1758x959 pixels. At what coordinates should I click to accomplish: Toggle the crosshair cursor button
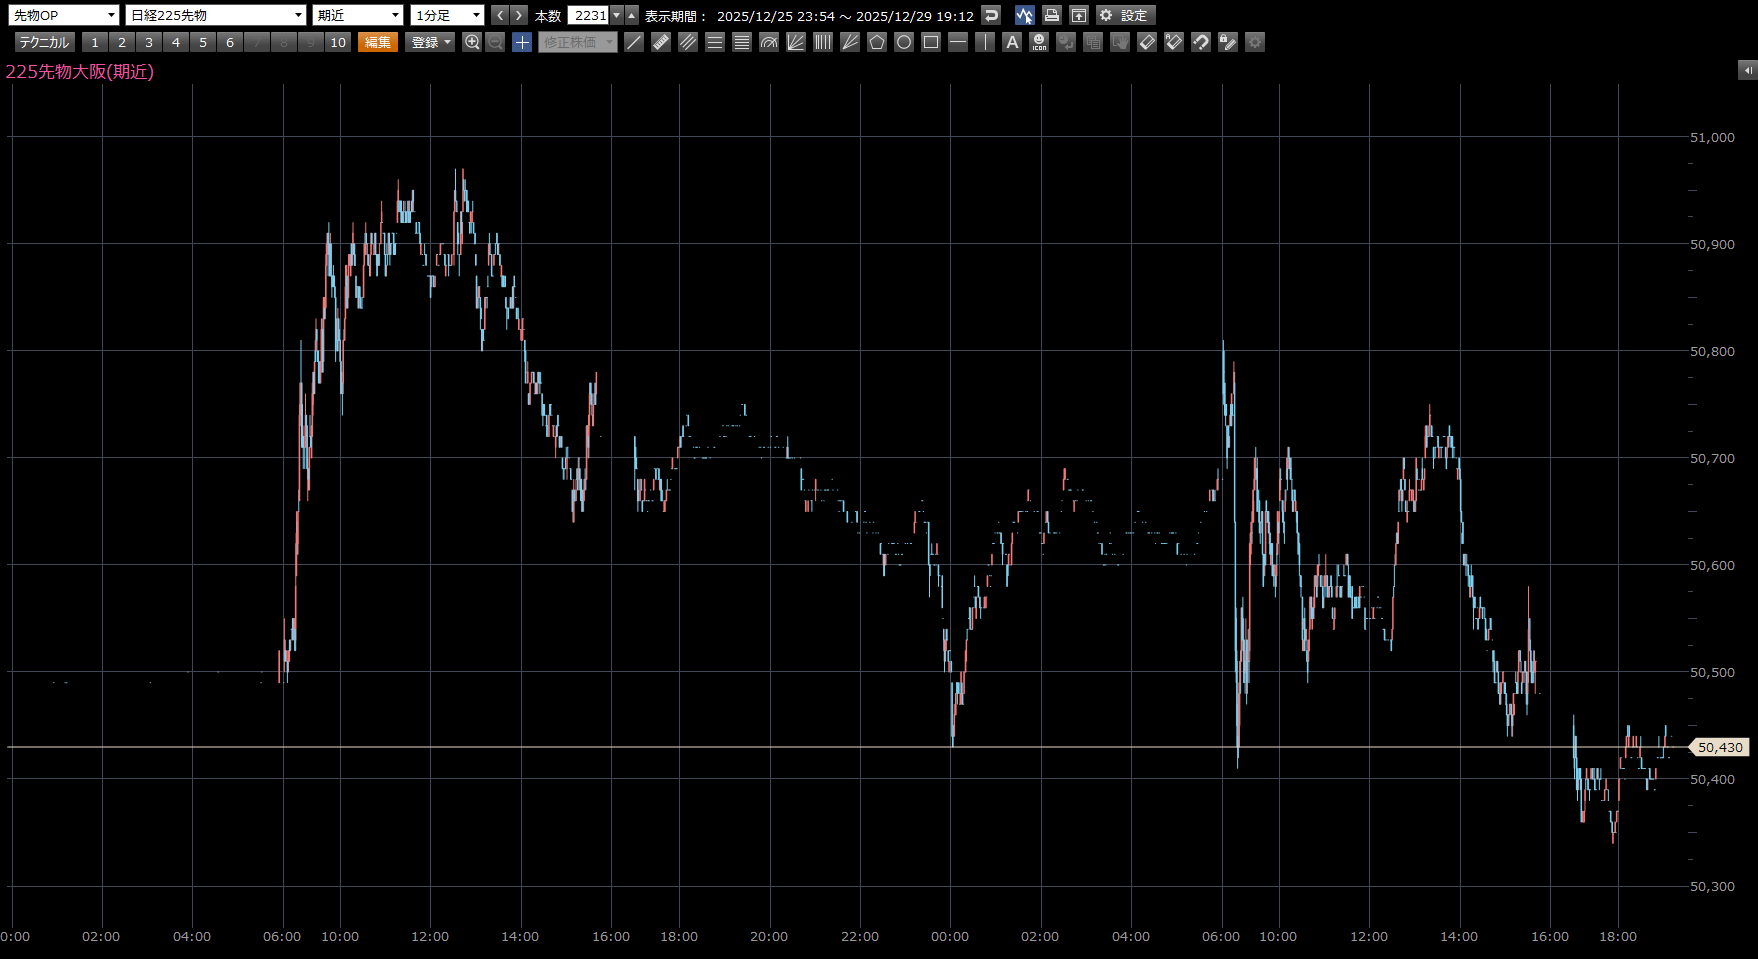522,42
